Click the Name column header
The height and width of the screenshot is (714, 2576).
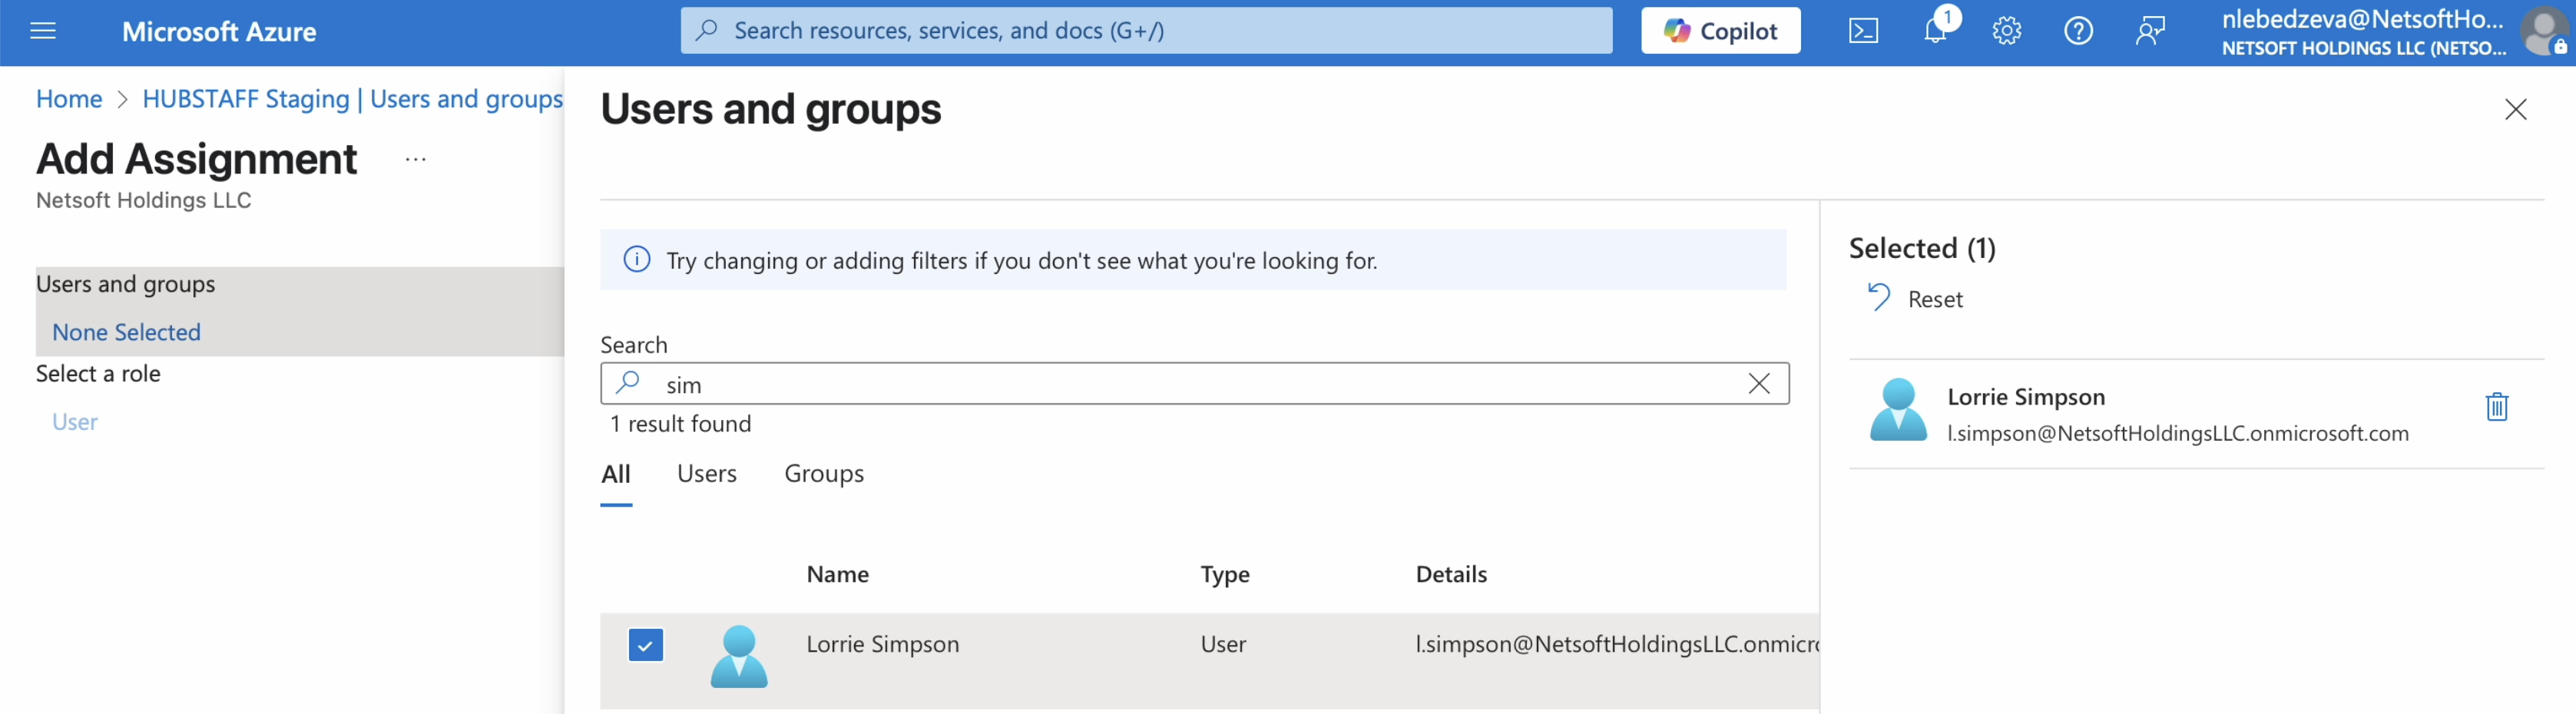(x=838, y=575)
